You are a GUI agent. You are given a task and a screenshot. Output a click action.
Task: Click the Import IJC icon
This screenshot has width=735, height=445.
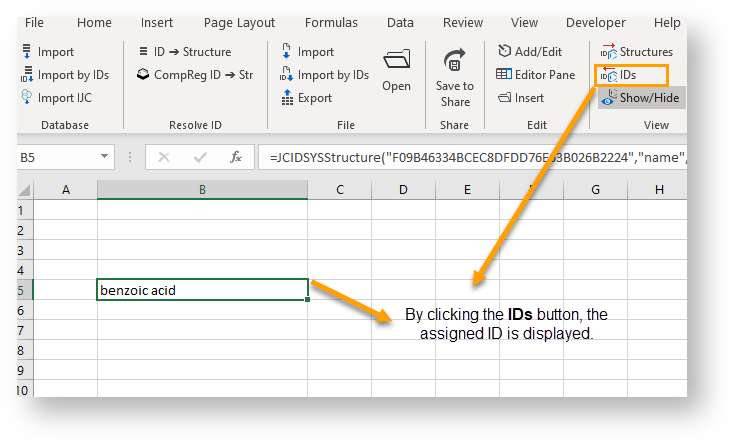(x=27, y=97)
